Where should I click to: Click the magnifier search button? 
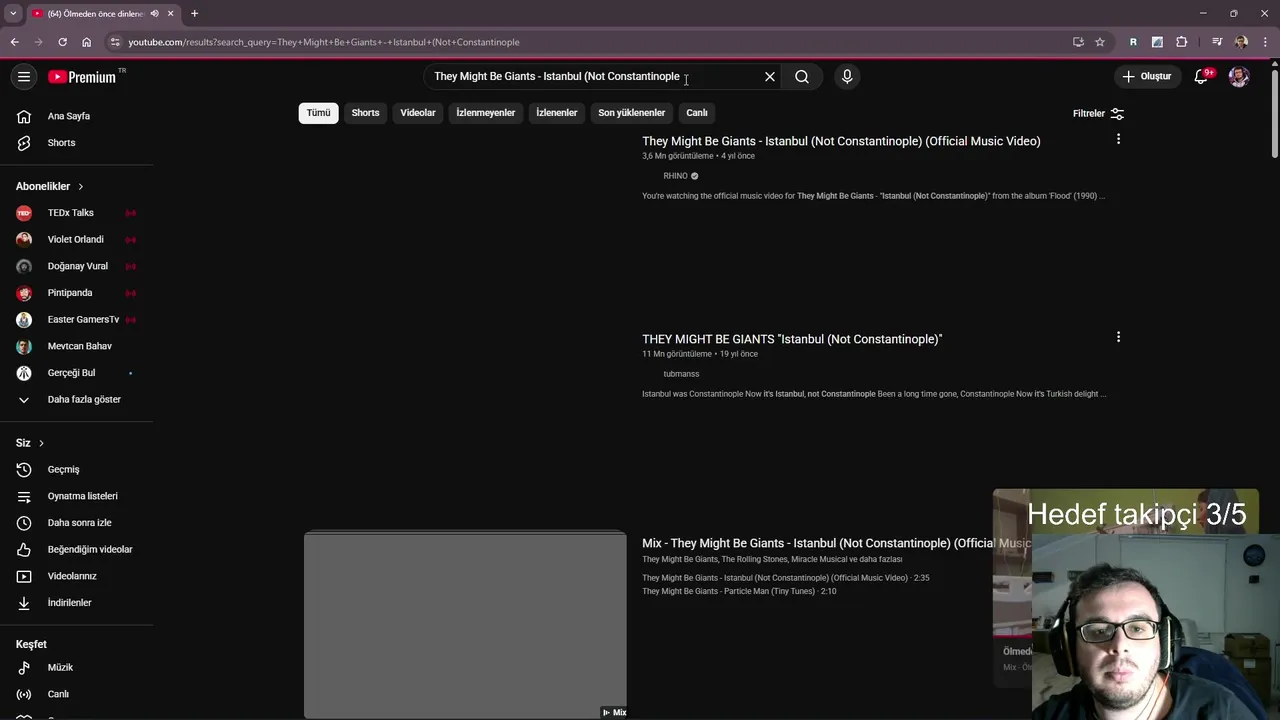coord(802,77)
